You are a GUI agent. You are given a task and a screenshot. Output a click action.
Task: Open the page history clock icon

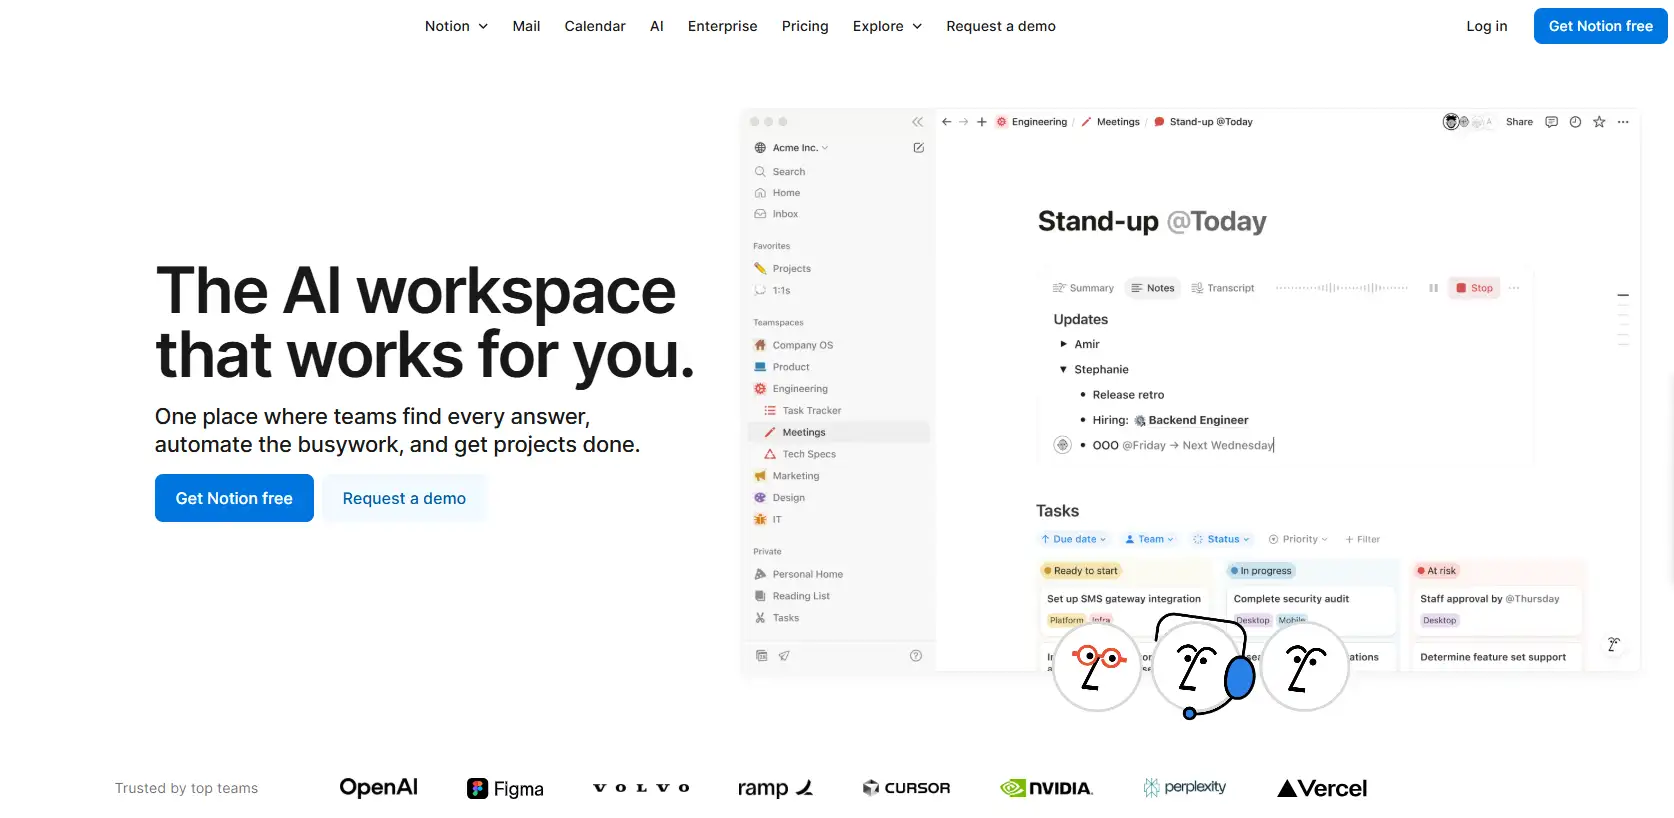[1575, 122]
